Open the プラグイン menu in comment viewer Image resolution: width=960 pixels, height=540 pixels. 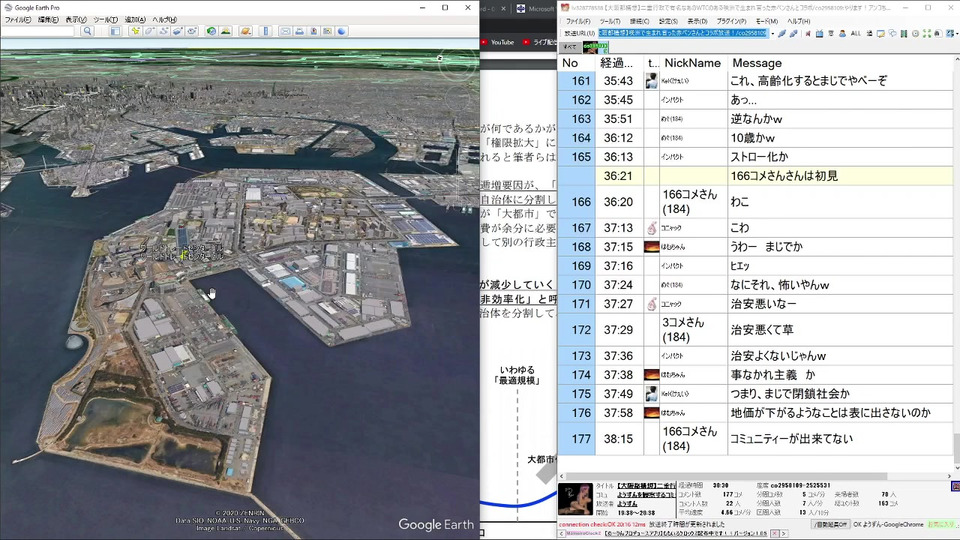pos(731,21)
